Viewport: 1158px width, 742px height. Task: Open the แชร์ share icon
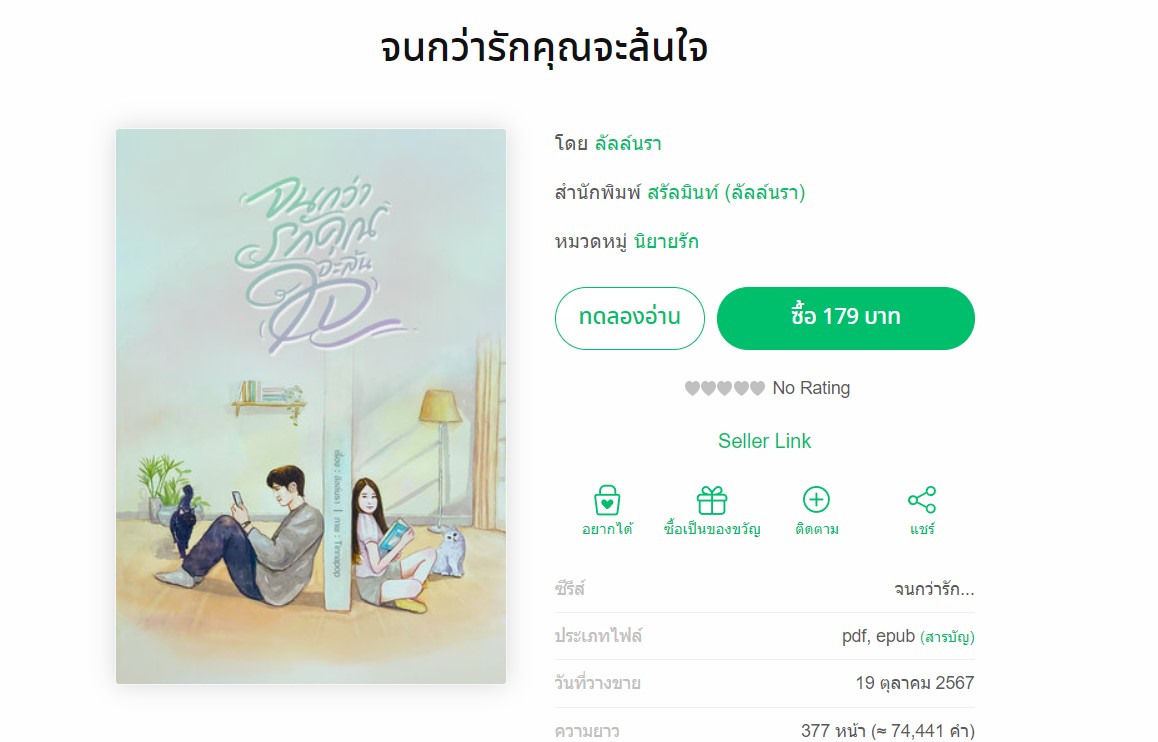tap(922, 500)
